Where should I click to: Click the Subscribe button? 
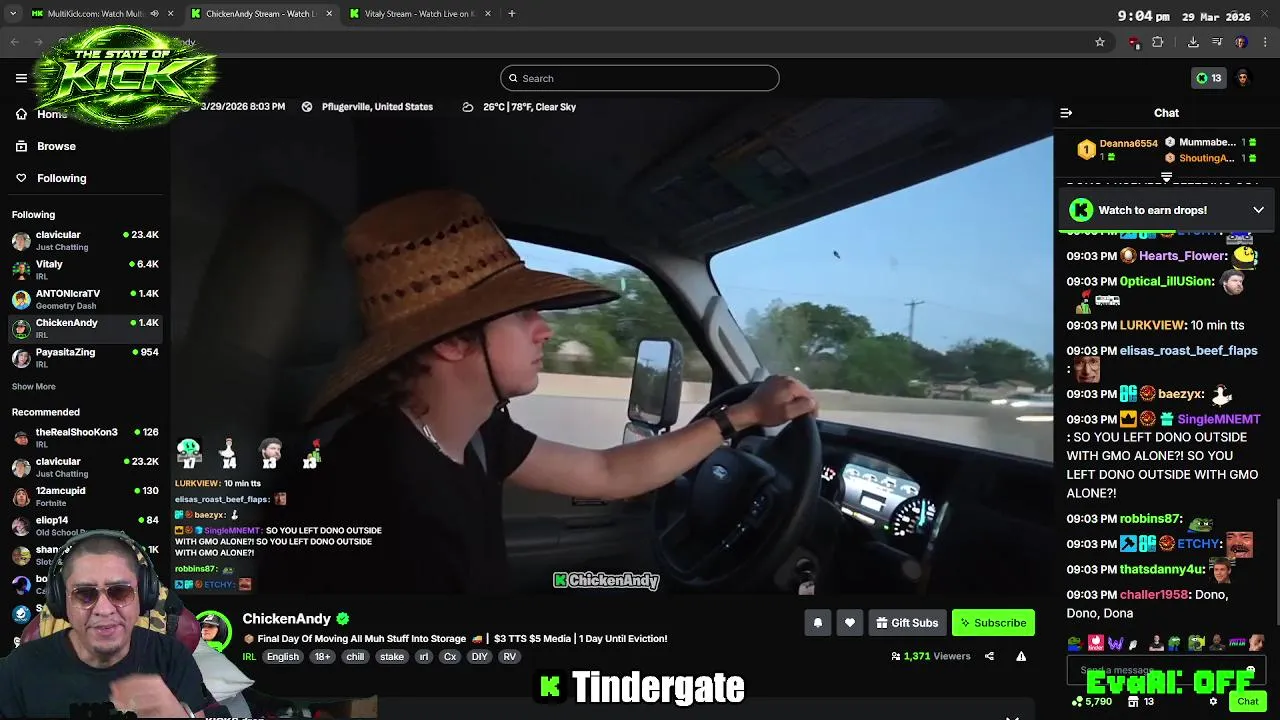993,623
